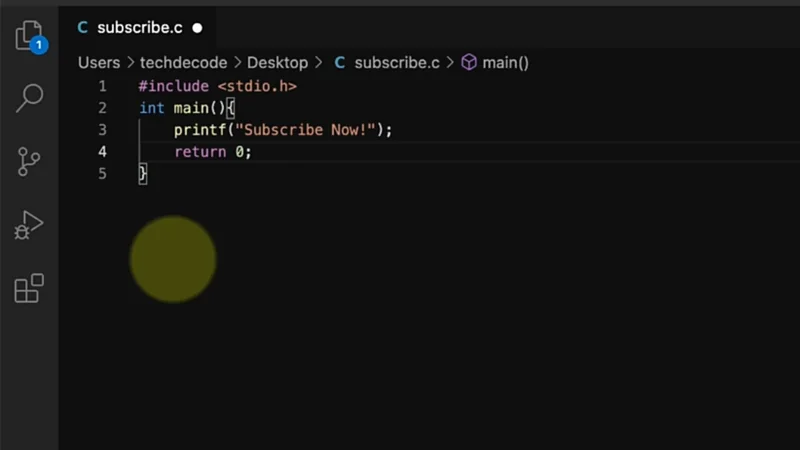Open the Users breadcrumb folder dropdown

(99, 62)
